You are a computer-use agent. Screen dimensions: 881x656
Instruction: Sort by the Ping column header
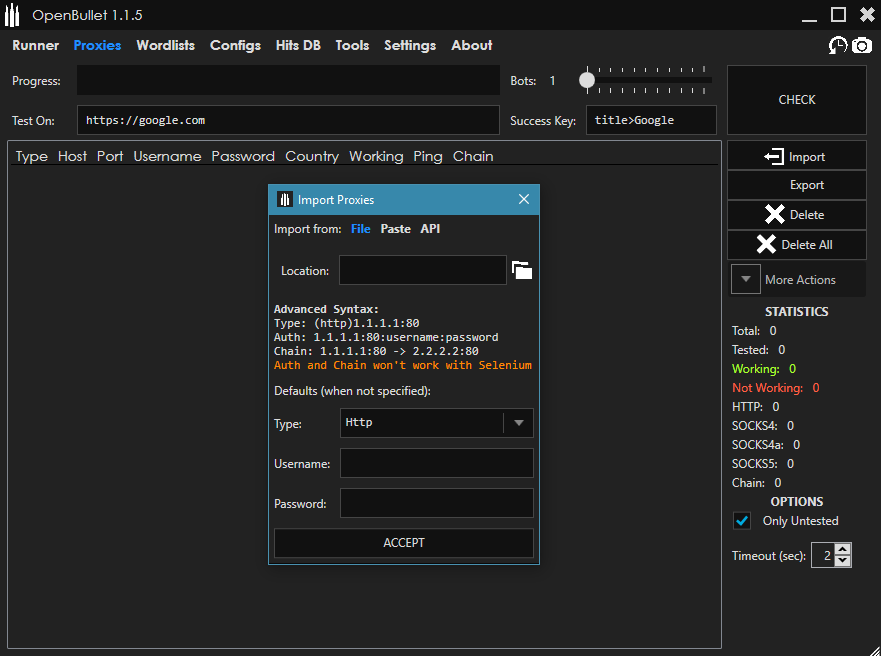click(x=428, y=156)
